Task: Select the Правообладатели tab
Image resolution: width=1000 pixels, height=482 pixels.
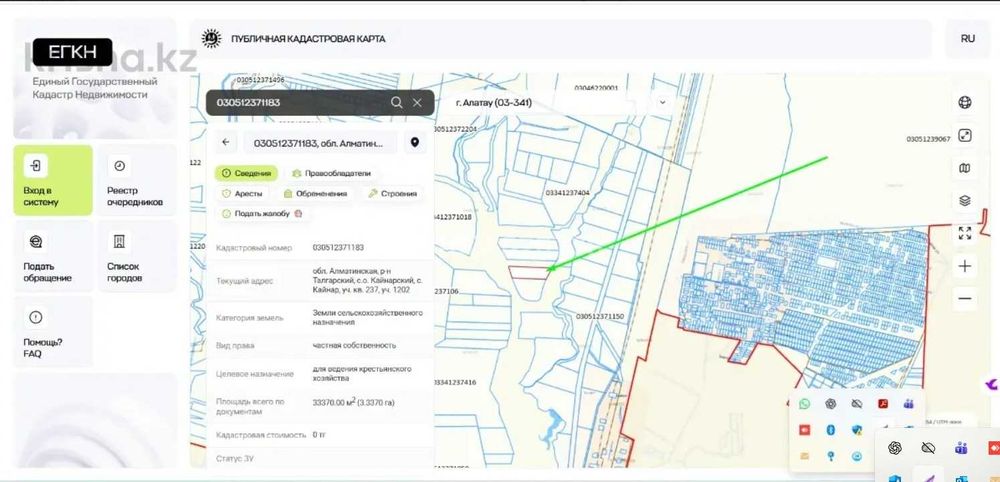Action: click(x=330, y=173)
